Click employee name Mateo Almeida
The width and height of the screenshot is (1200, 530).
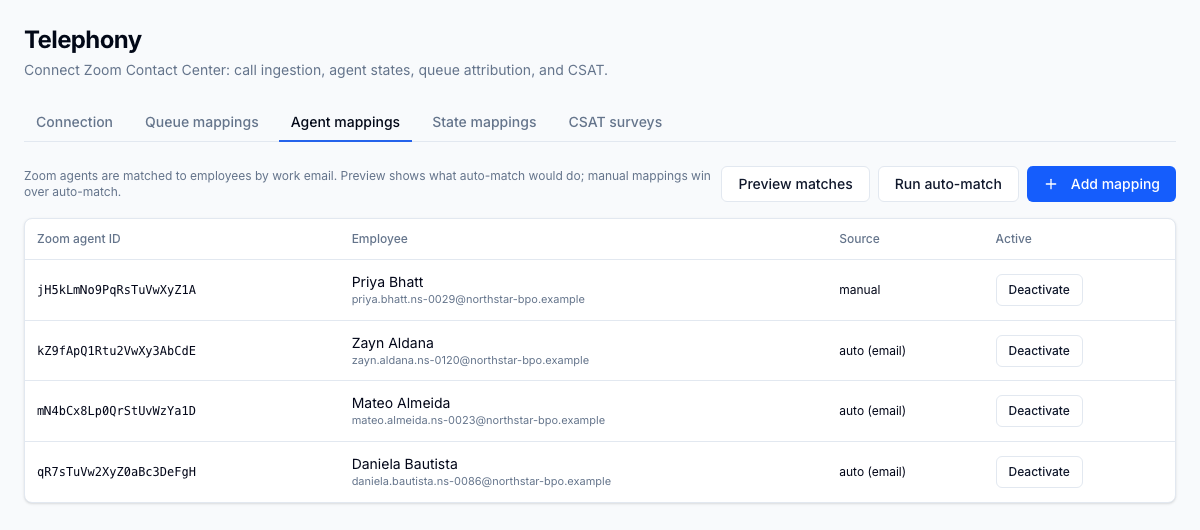tap(401, 403)
